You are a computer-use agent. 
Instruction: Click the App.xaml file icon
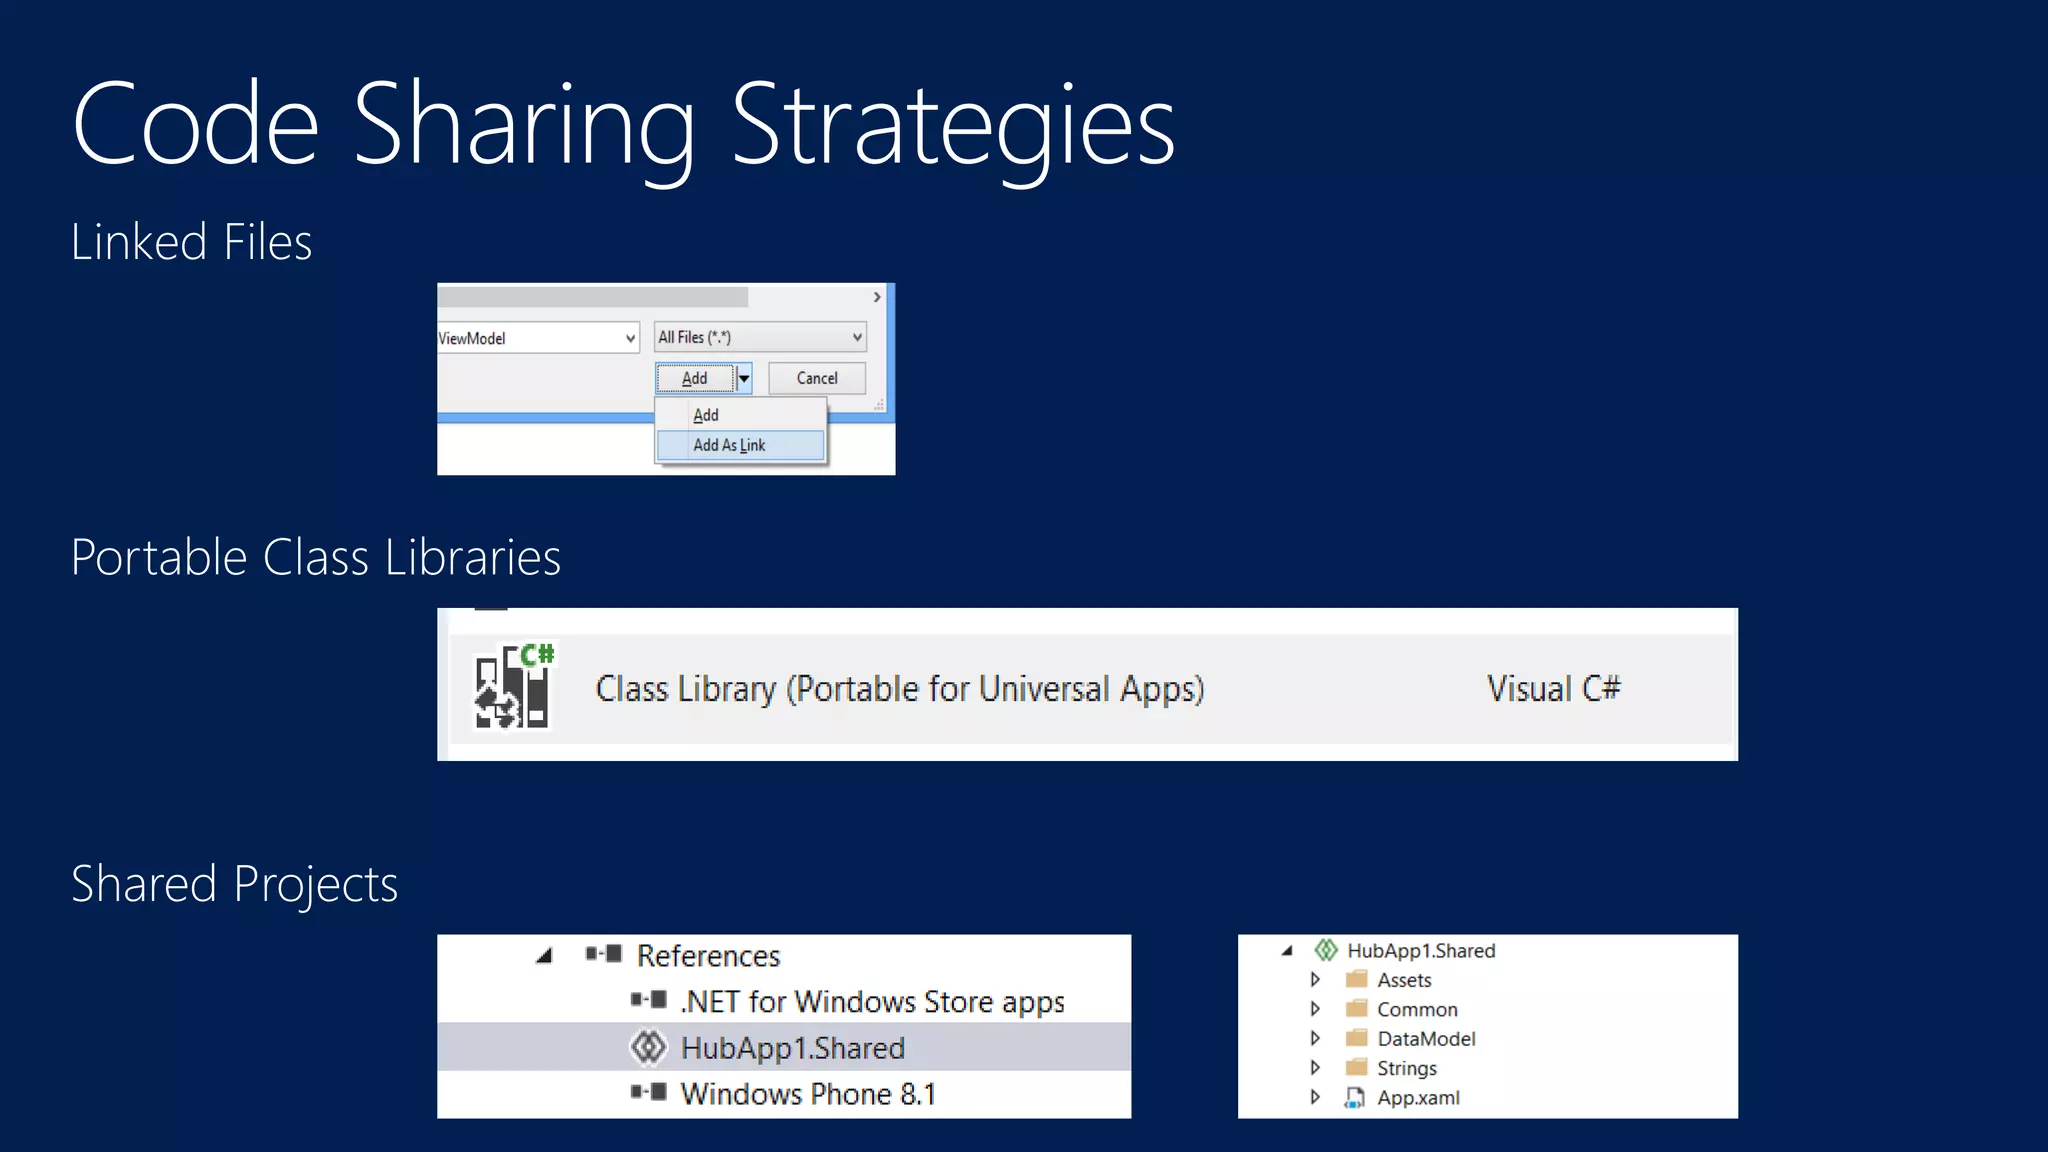[1355, 1097]
